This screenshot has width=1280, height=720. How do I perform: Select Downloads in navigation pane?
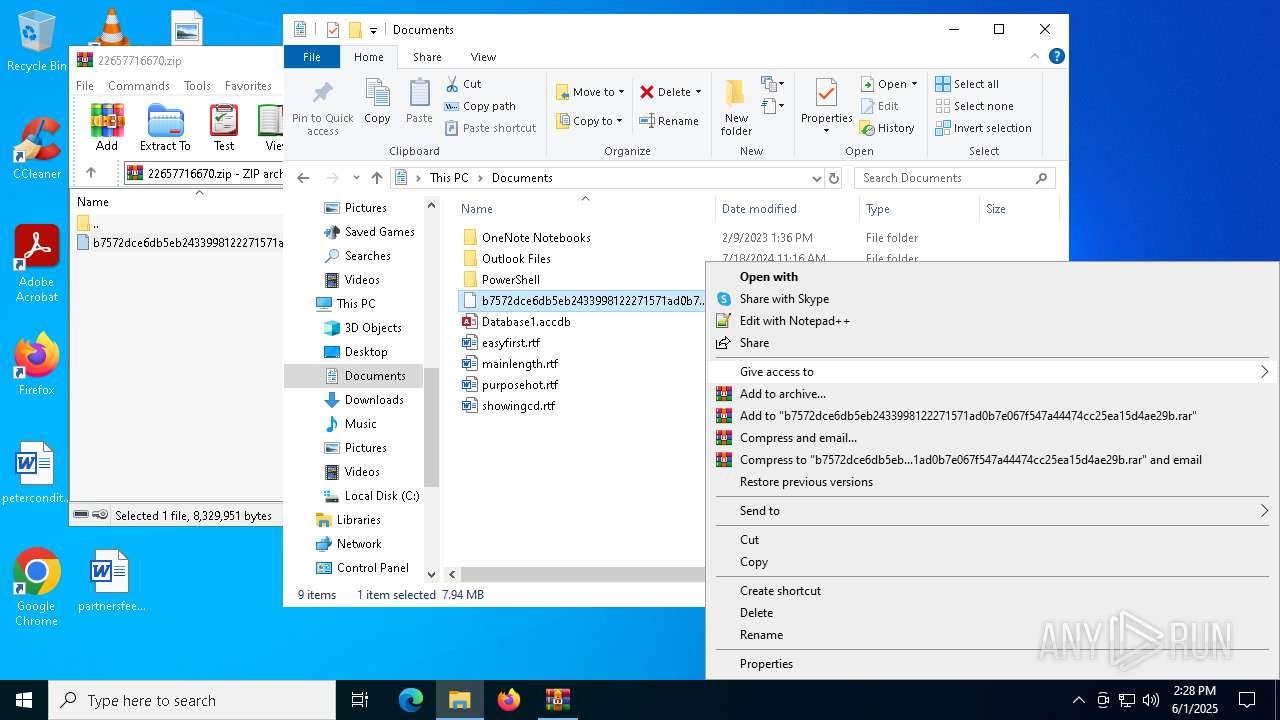coord(374,400)
